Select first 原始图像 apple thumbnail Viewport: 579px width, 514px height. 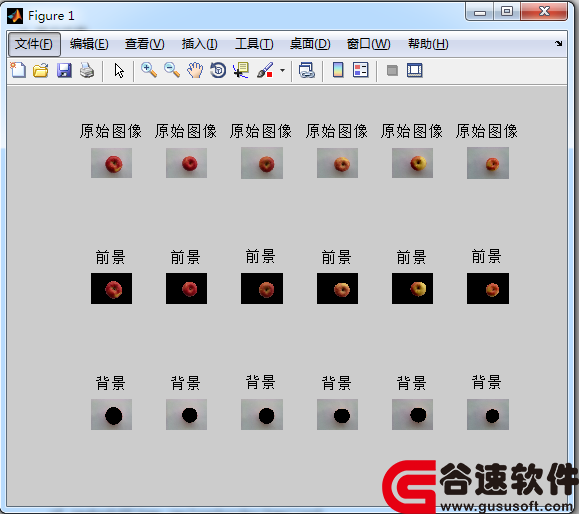click(x=111, y=163)
